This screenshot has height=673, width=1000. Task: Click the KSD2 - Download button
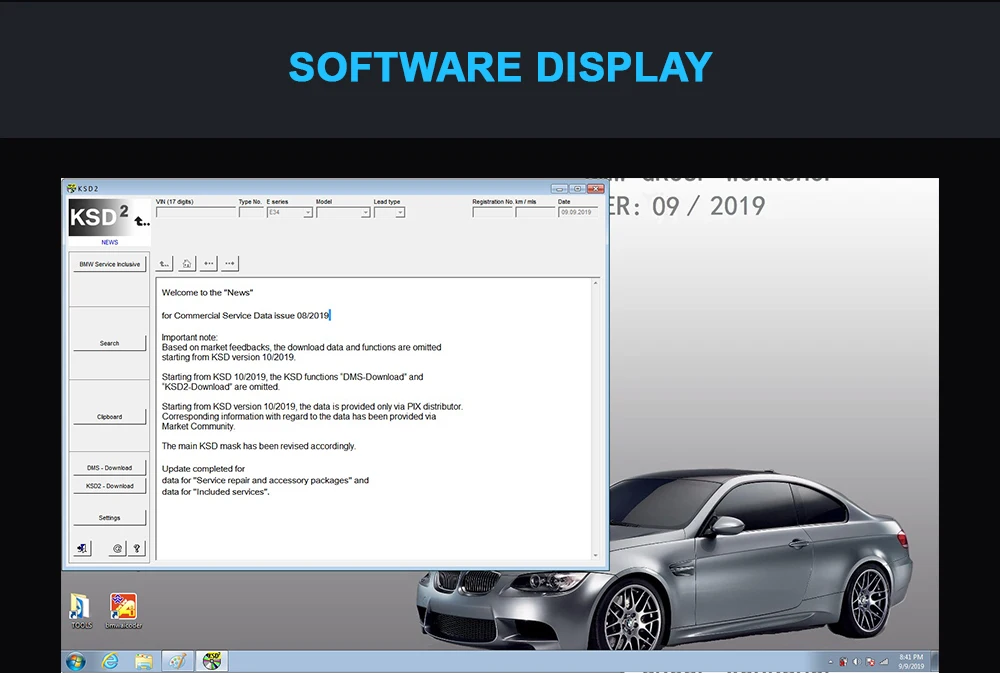pyautogui.click(x=110, y=485)
